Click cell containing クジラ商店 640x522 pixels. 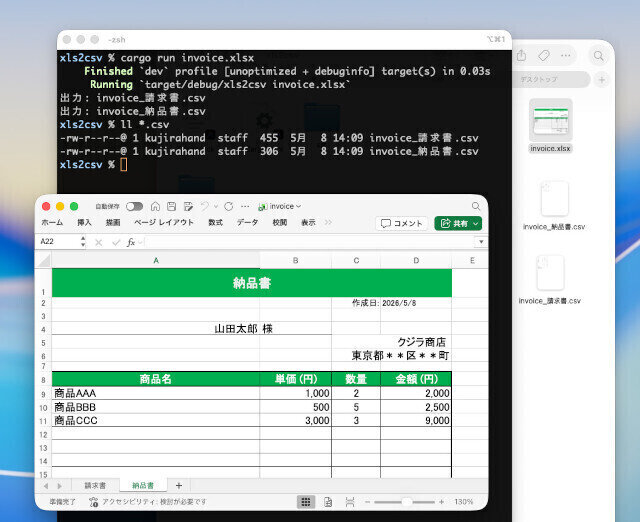coord(421,342)
